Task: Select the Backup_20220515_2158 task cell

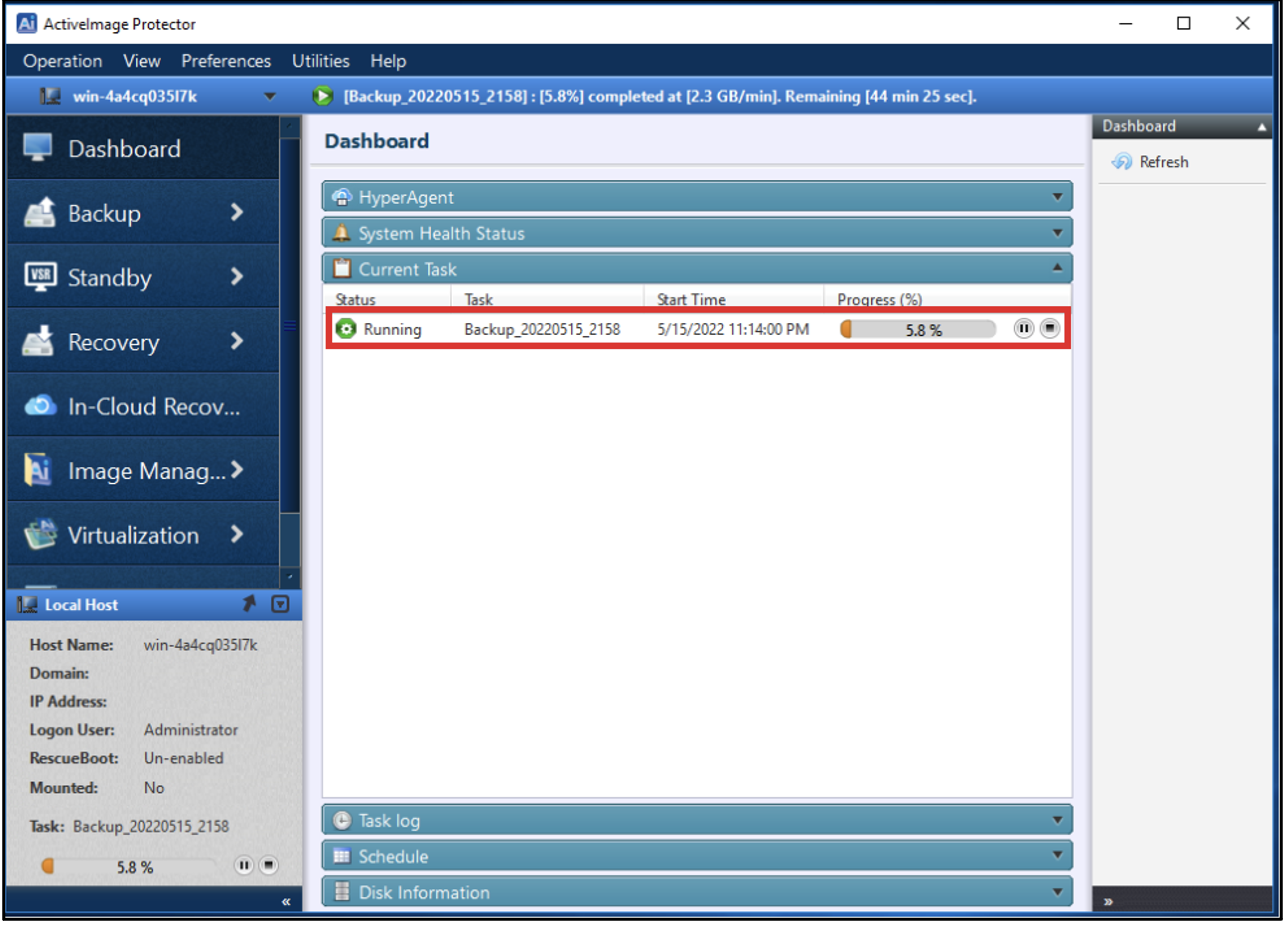Action: pyautogui.click(x=542, y=329)
